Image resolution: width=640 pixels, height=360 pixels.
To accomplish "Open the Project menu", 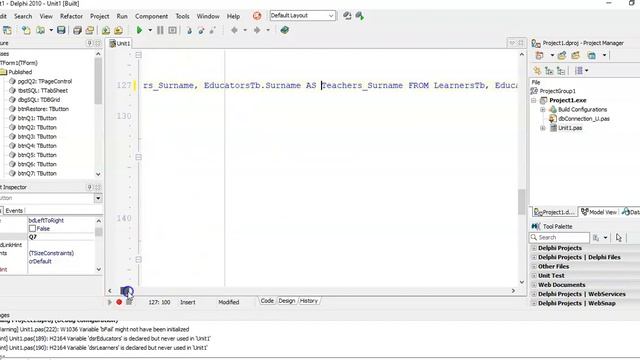I will 100,16.
